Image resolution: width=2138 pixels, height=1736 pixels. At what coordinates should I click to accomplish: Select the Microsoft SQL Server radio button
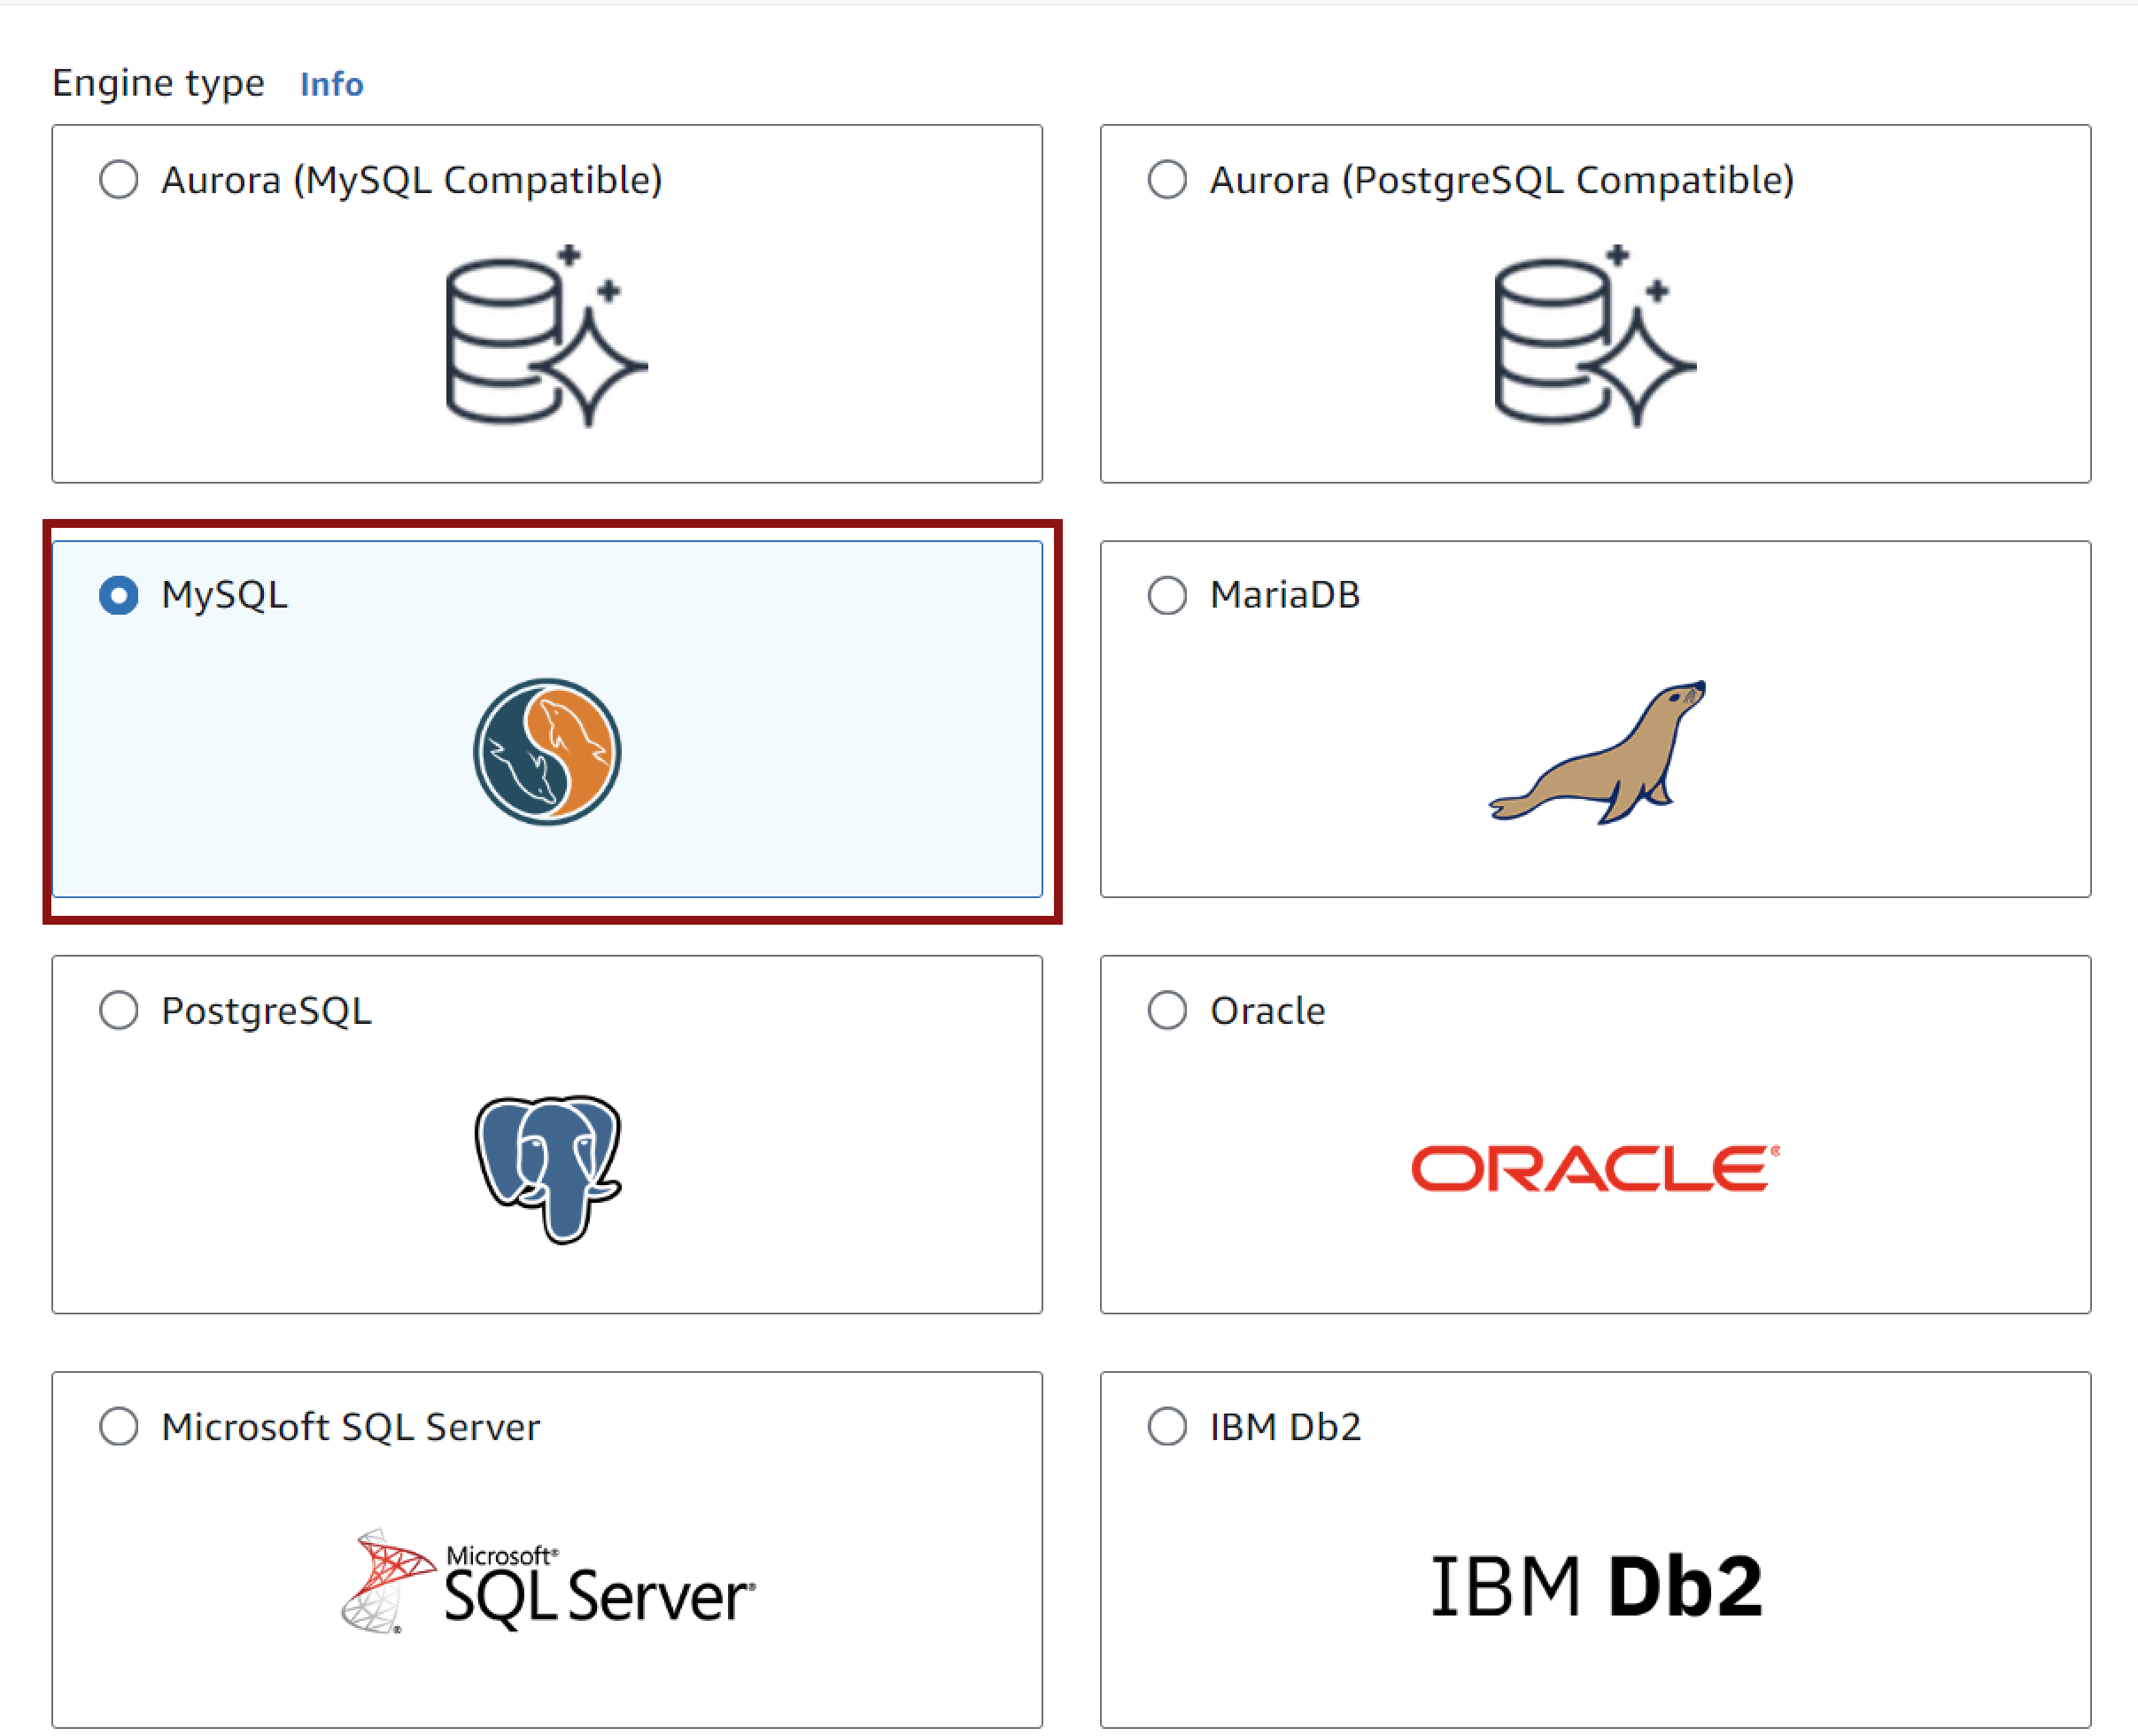point(118,1427)
